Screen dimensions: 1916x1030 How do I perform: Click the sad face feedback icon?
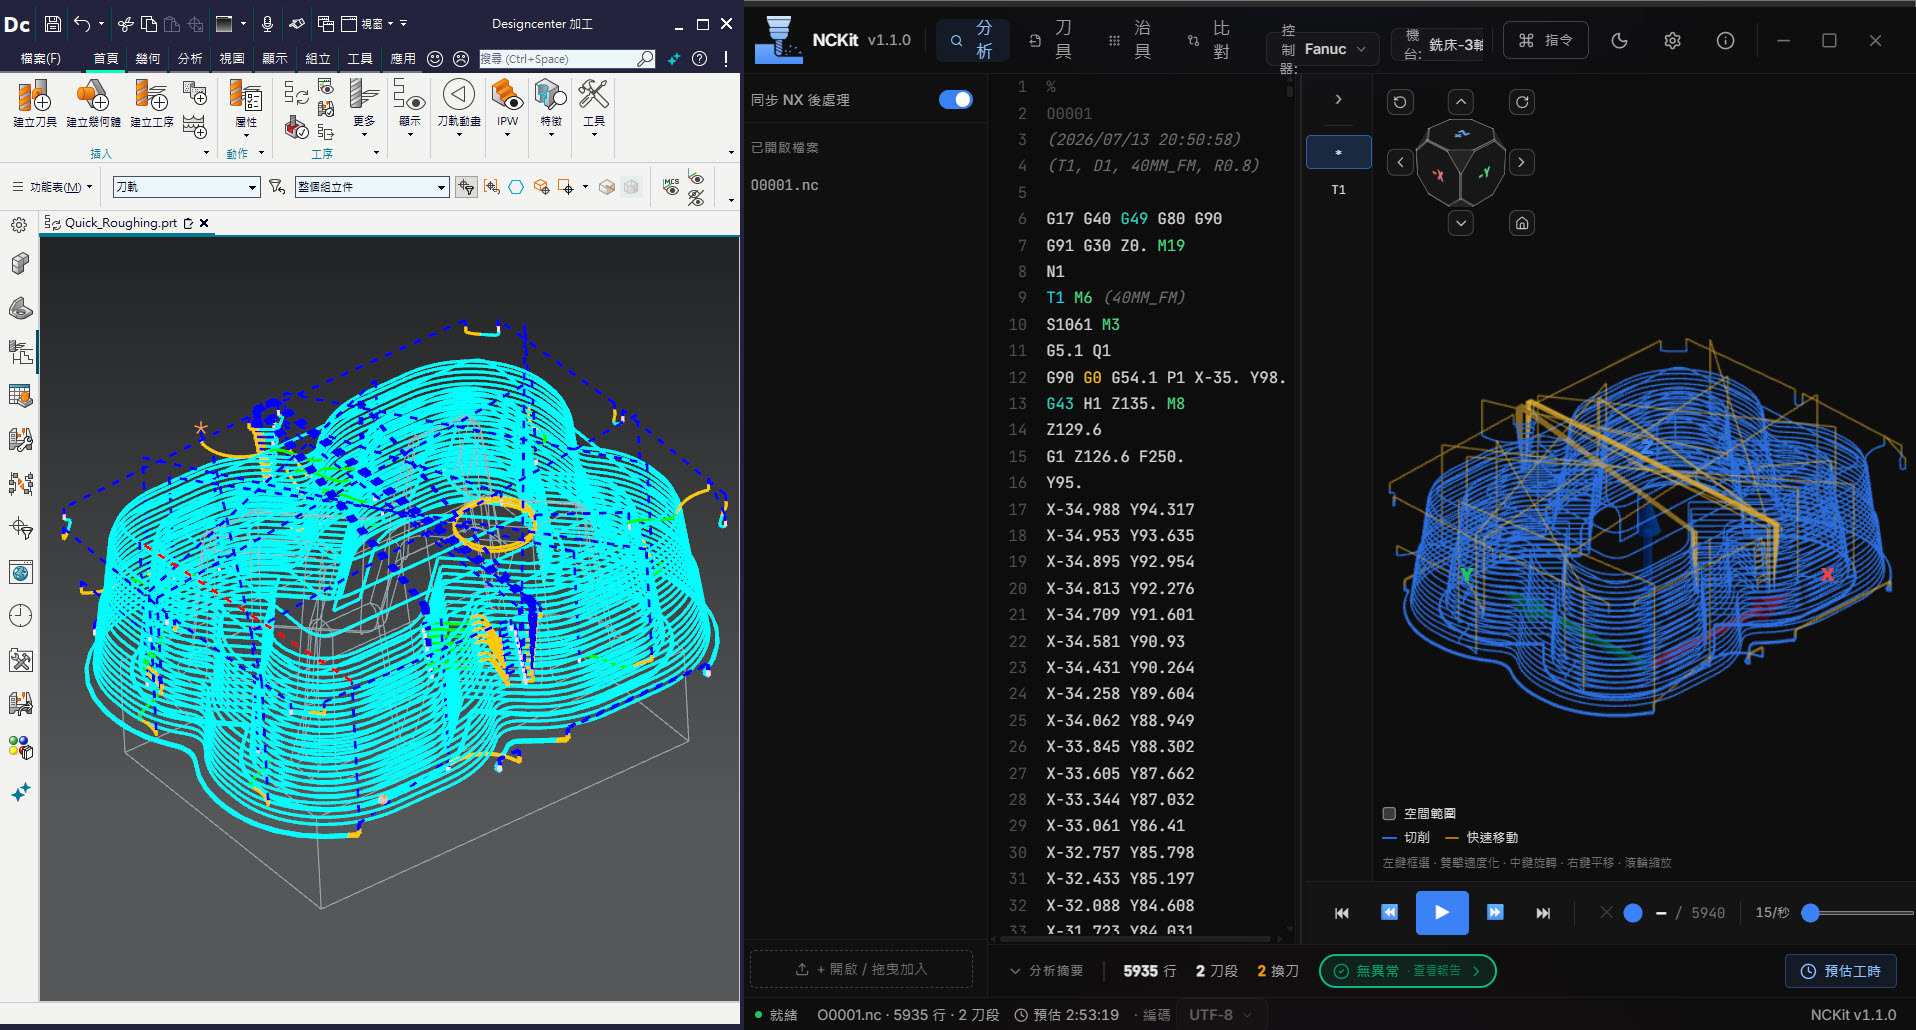461,59
